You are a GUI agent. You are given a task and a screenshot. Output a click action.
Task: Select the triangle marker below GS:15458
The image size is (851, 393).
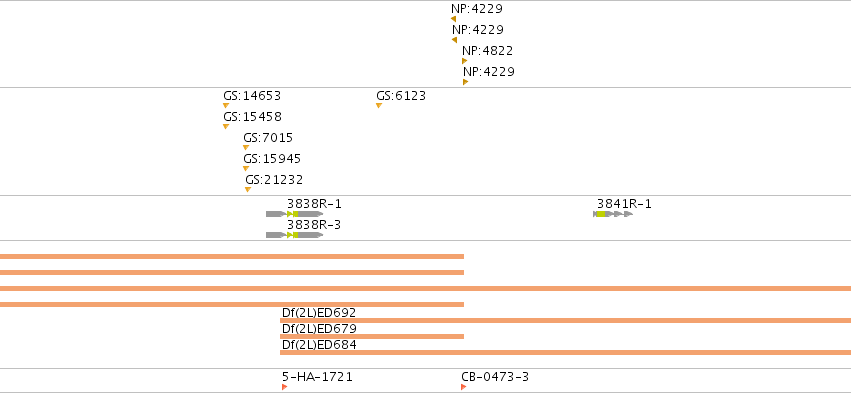click(226, 126)
